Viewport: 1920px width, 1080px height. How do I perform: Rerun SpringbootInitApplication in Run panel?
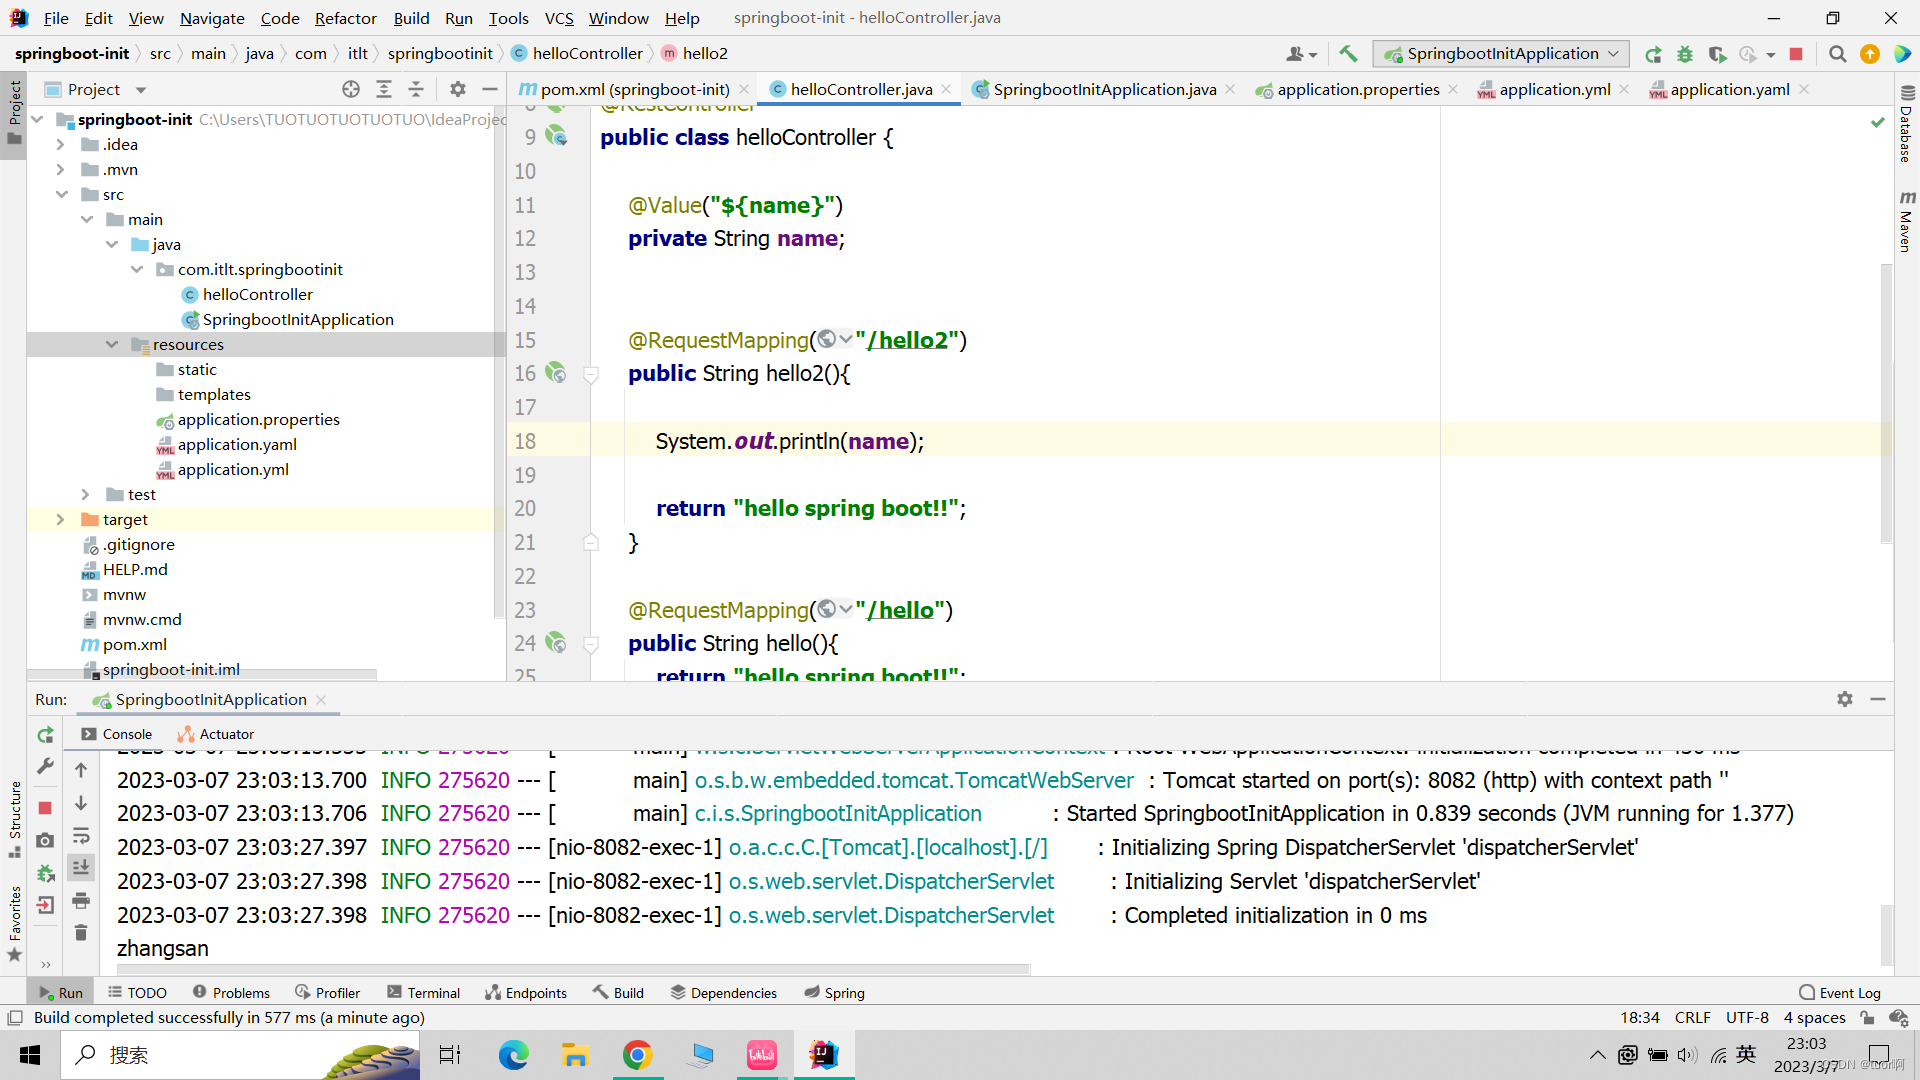45,735
